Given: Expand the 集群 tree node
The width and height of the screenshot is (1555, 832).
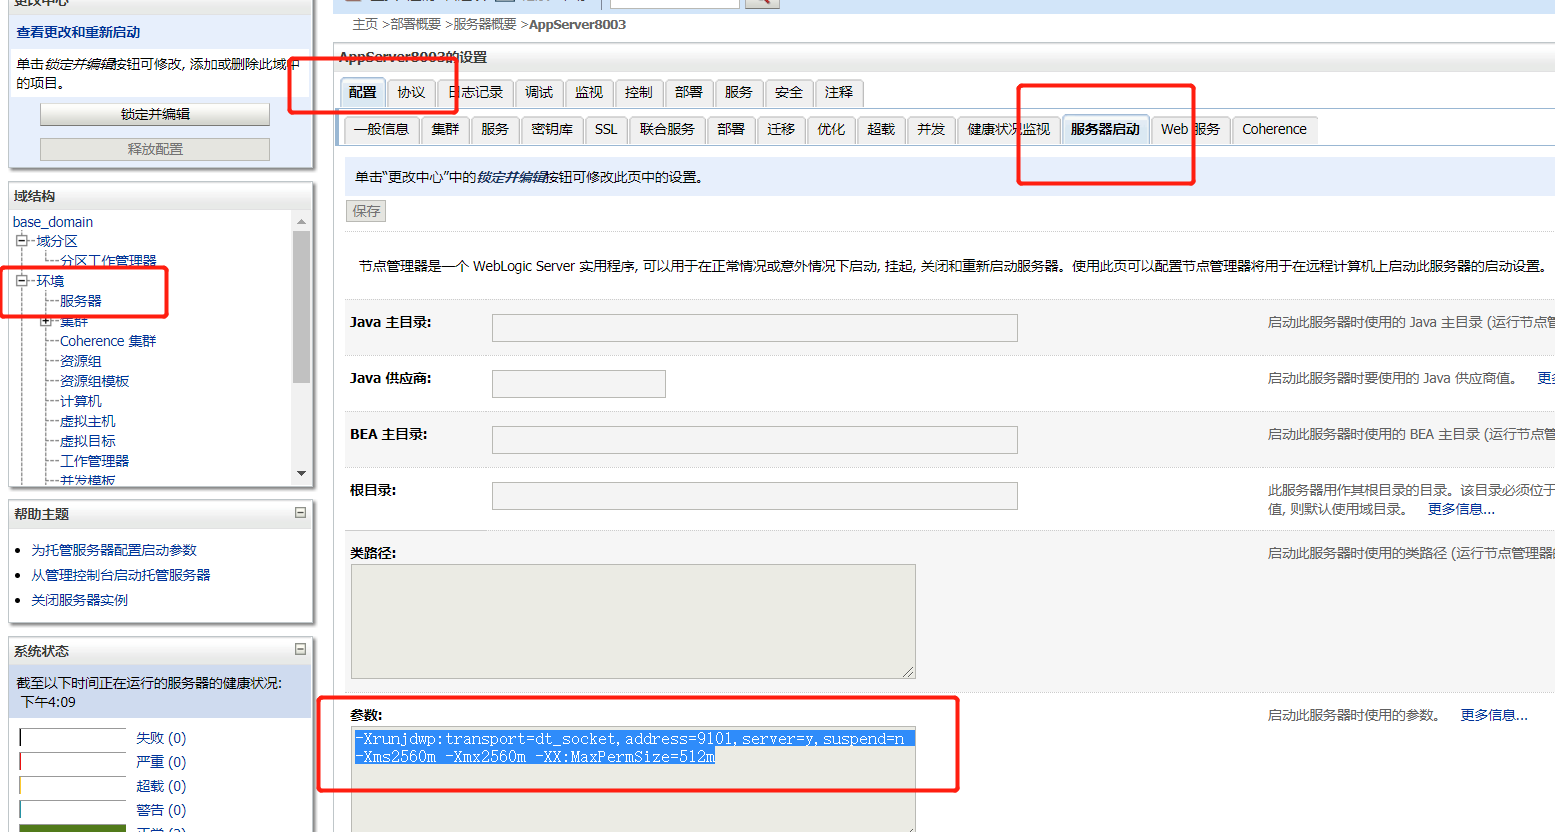Looking at the screenshot, I should click(x=45, y=321).
